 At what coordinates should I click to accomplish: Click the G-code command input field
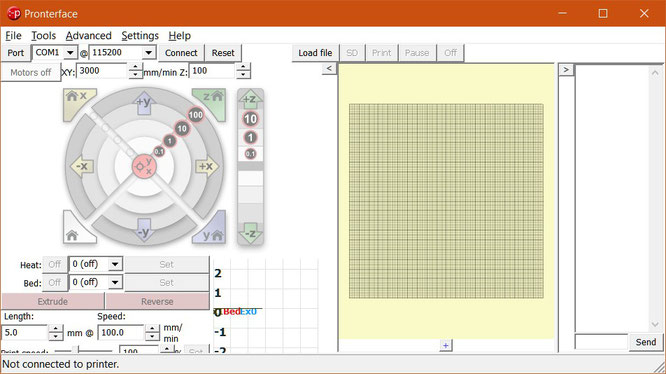pos(601,342)
